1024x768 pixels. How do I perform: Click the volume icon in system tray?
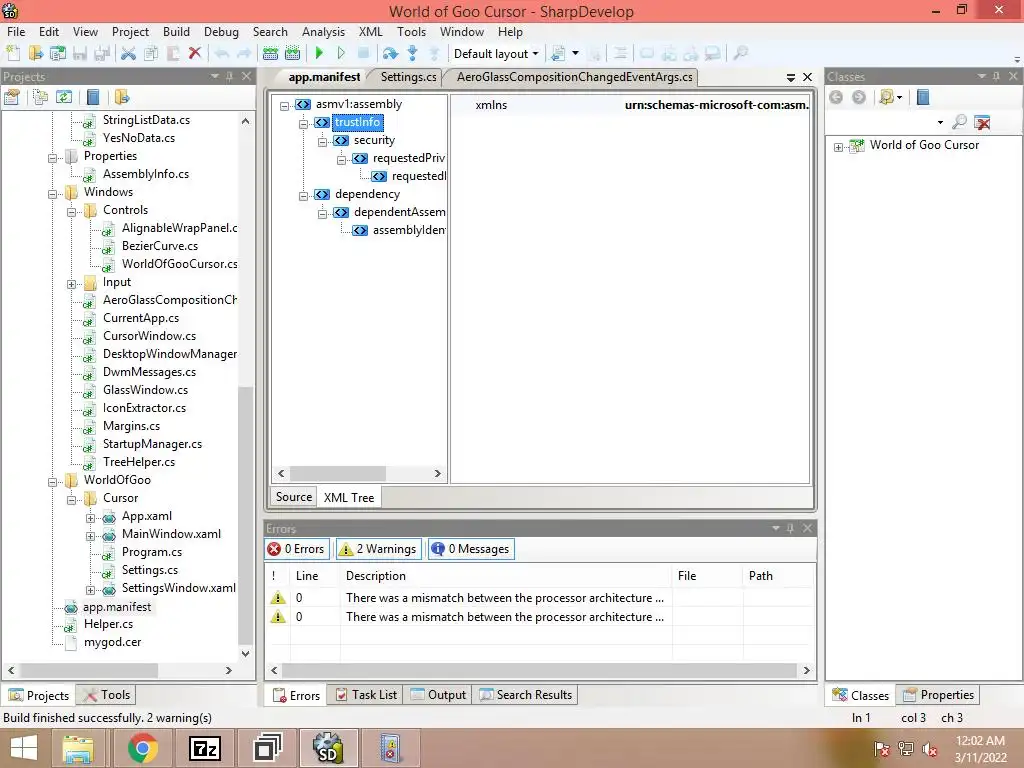tap(929, 750)
